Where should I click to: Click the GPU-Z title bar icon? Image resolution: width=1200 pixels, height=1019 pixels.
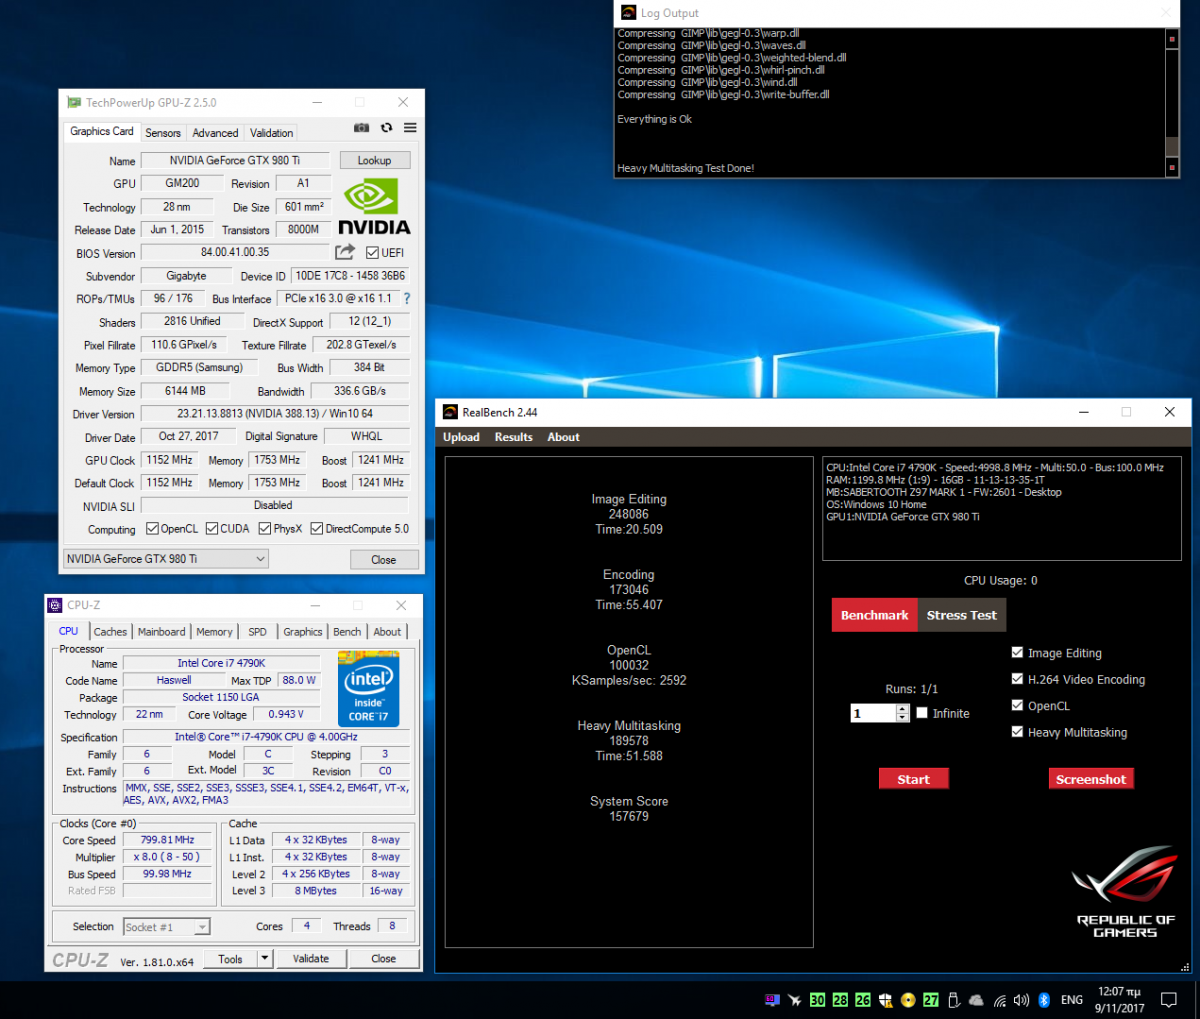coord(74,102)
